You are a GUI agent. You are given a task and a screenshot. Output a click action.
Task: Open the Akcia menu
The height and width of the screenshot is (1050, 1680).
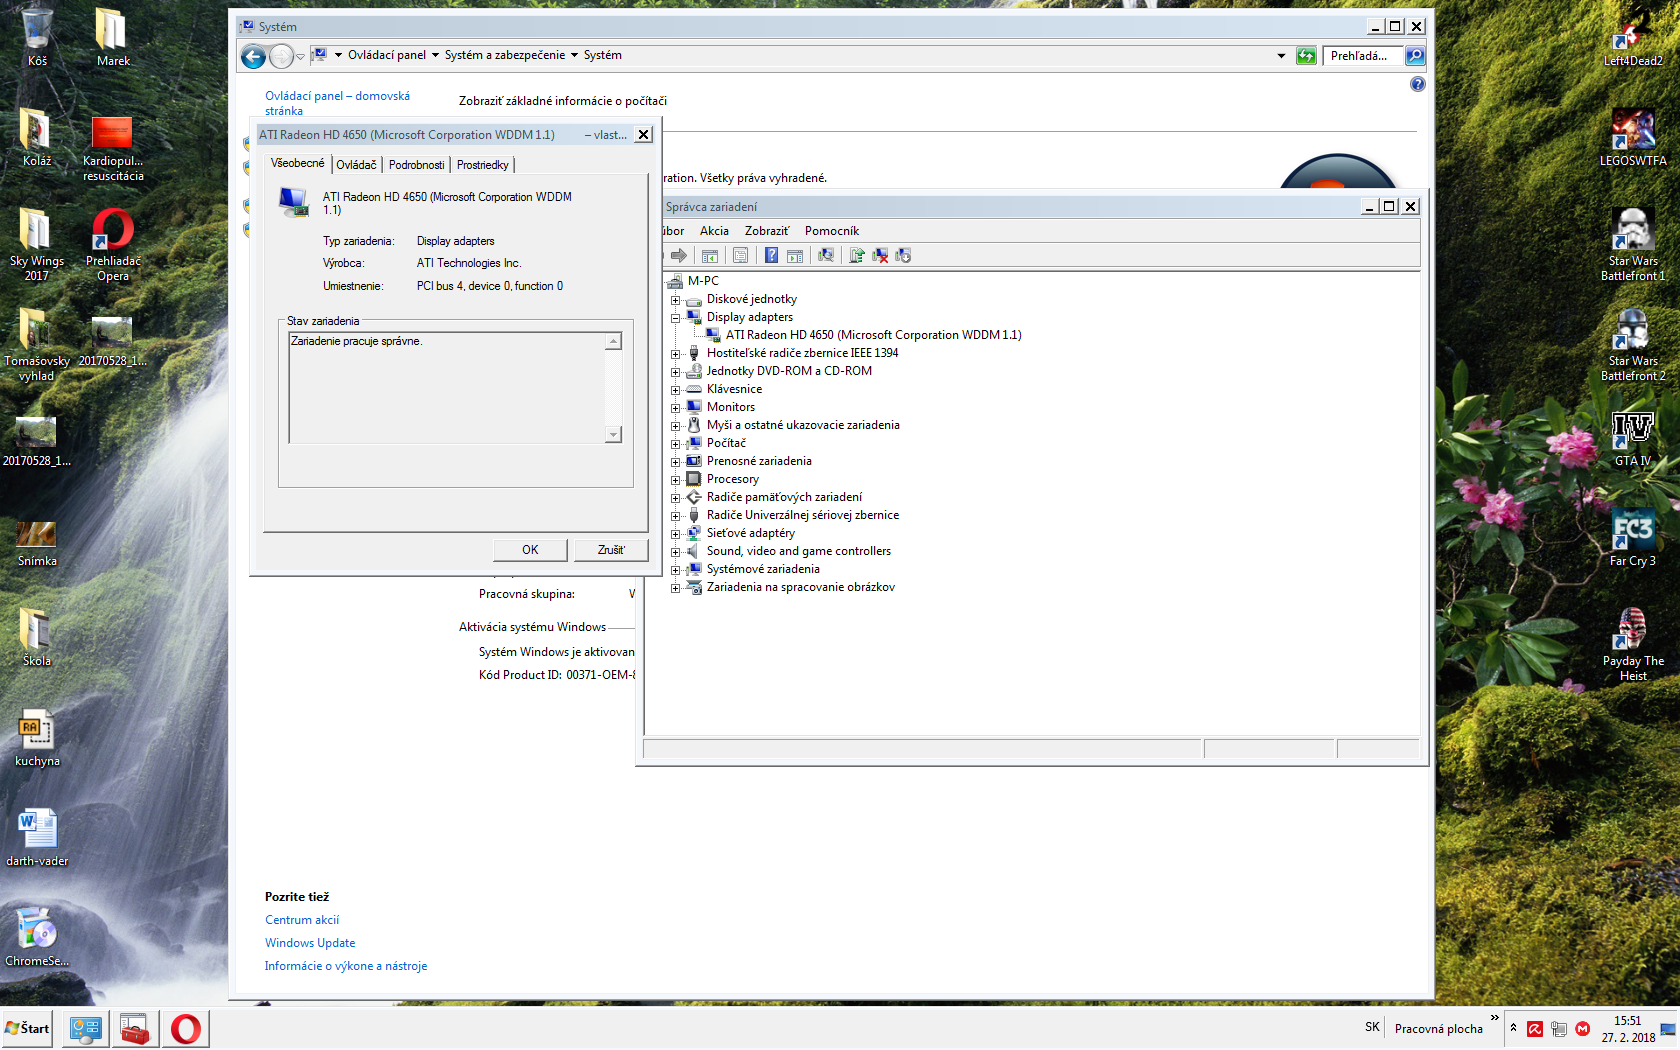pos(714,231)
